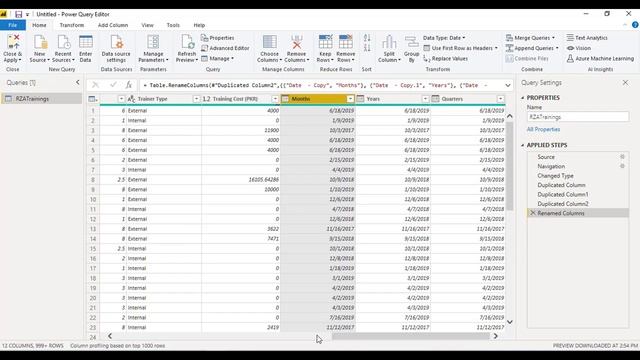Click Text Analytics

[587, 38]
